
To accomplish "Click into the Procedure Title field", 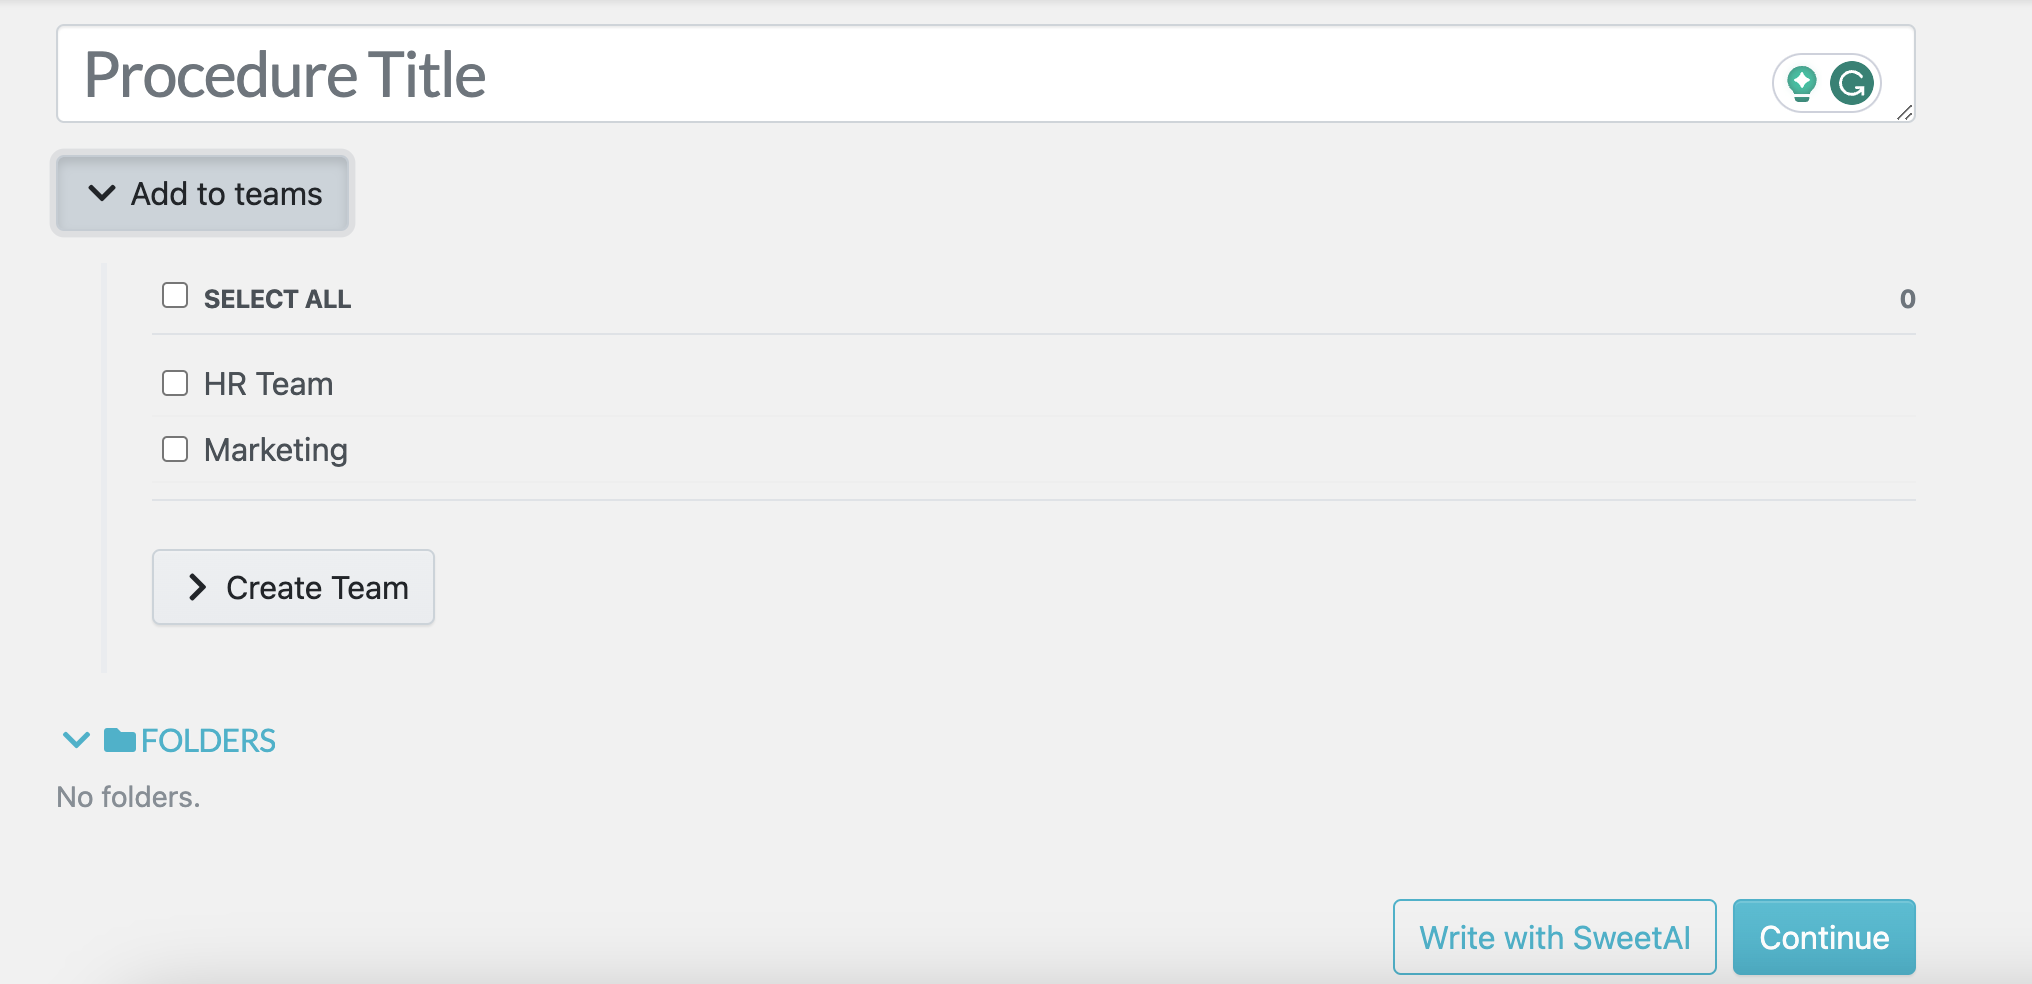I will tap(986, 74).
